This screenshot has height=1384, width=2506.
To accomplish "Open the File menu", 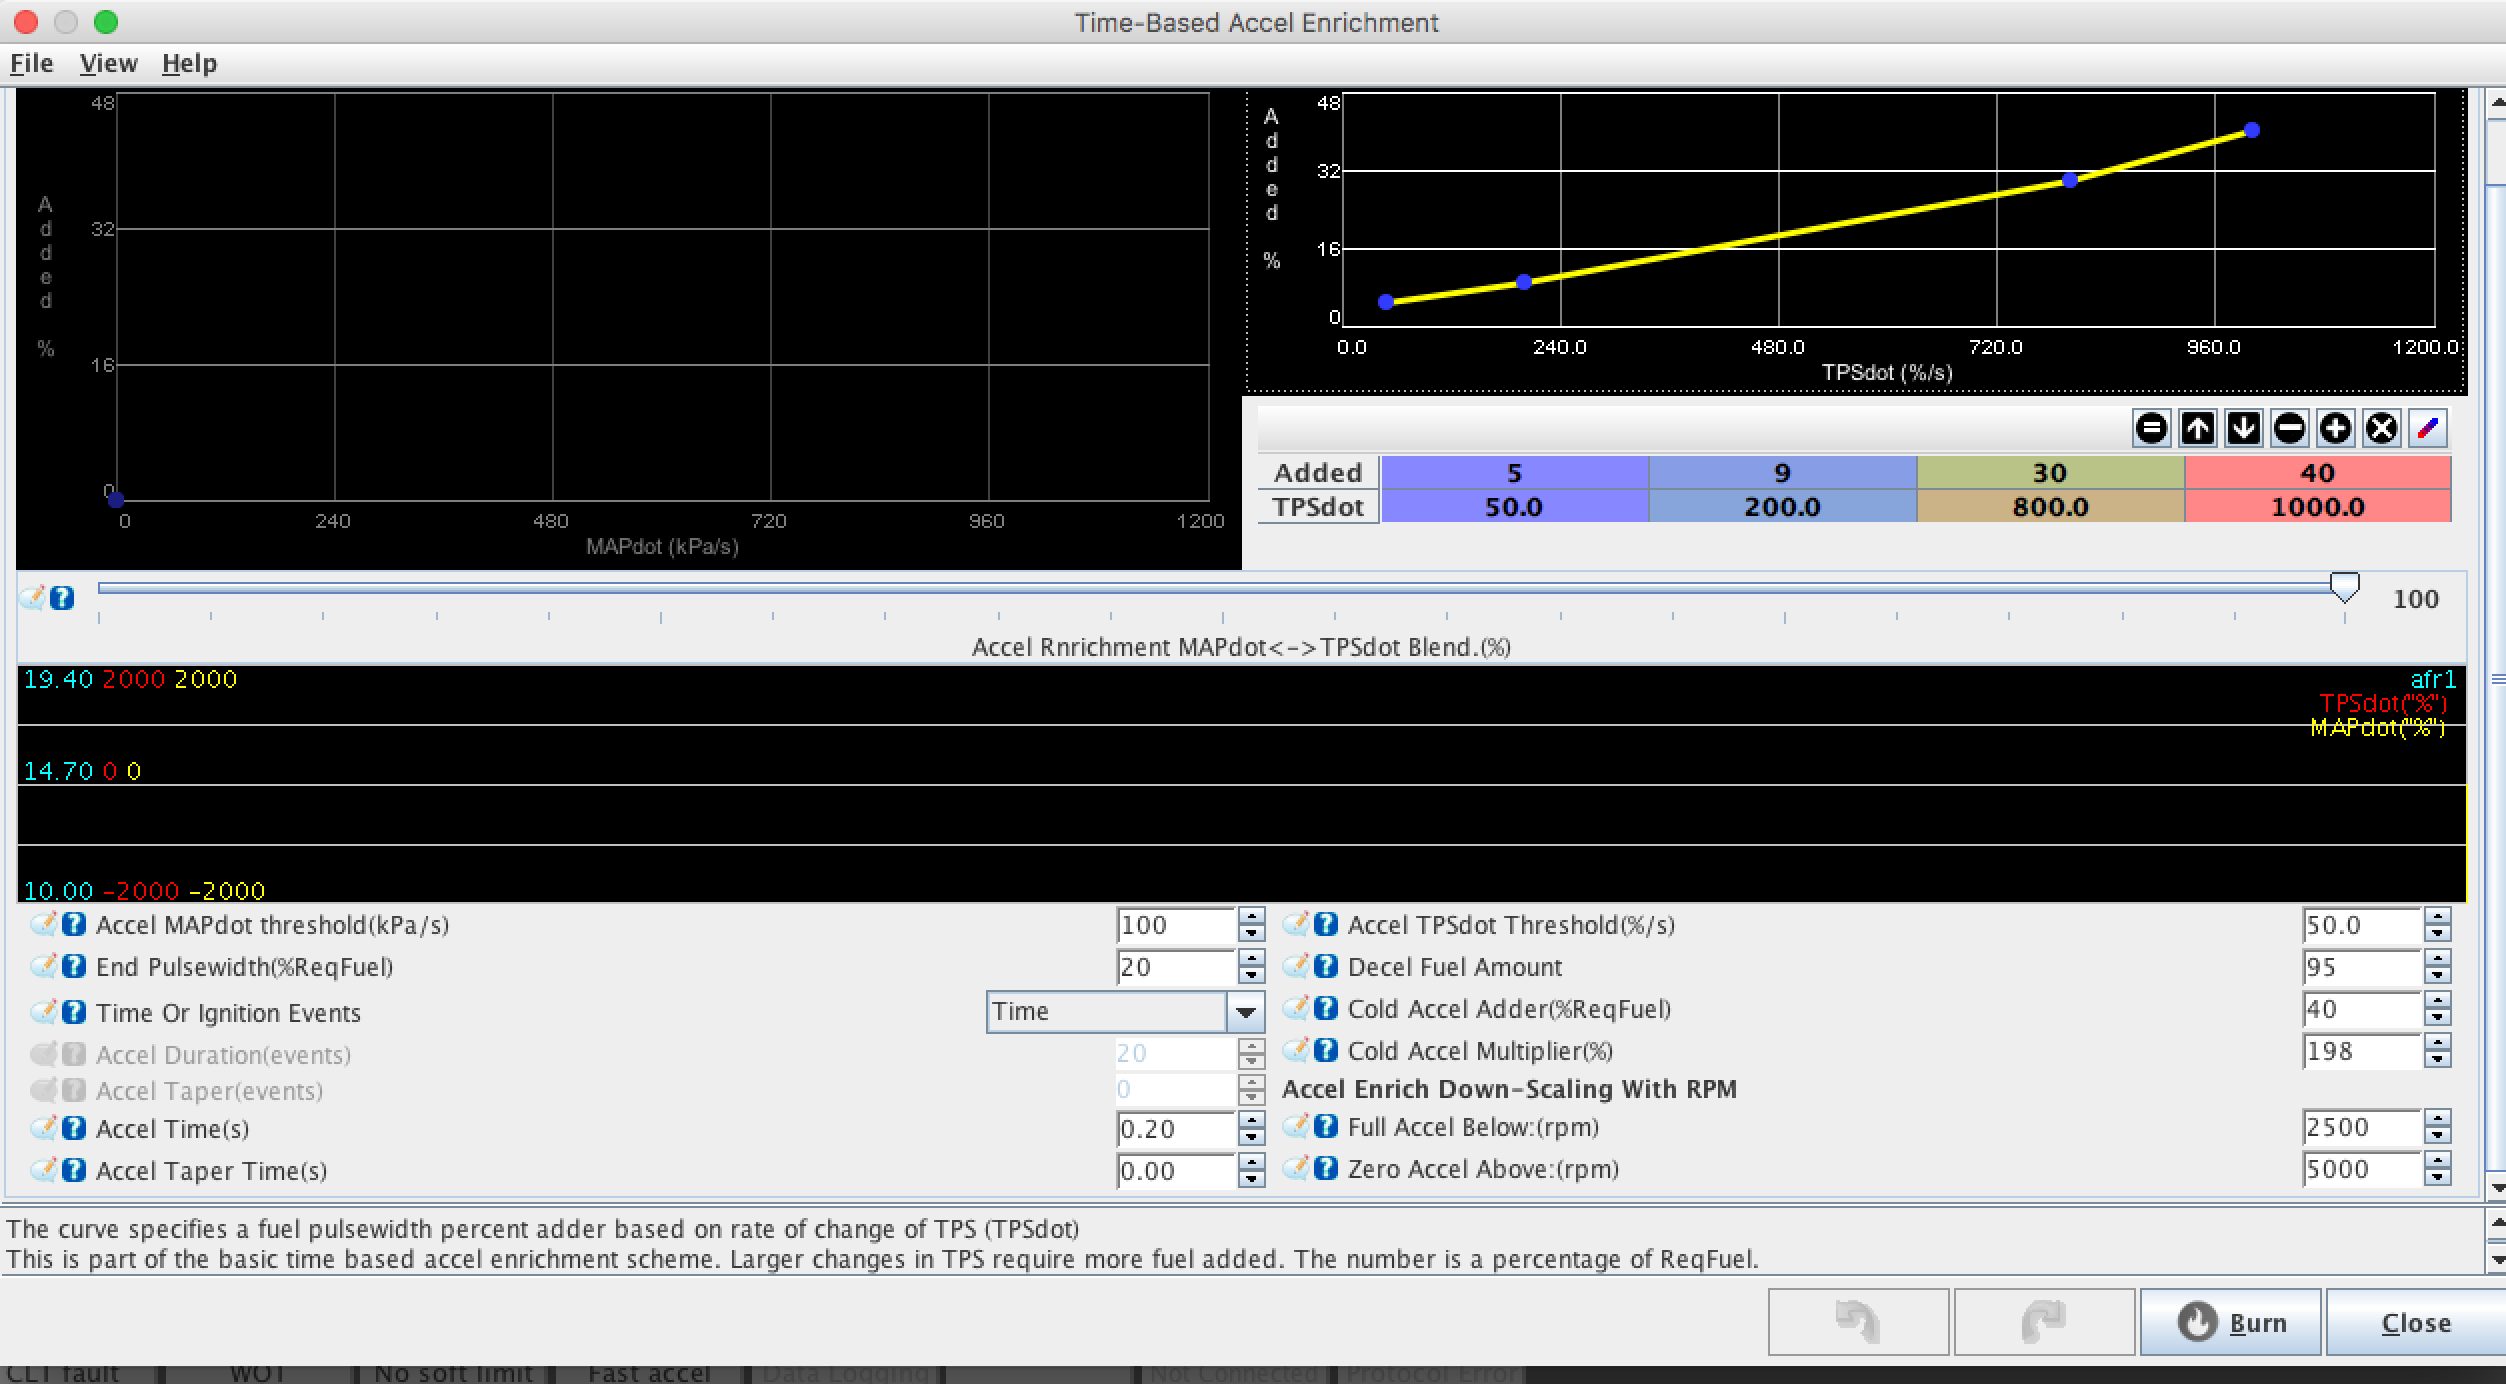I will click(31, 63).
